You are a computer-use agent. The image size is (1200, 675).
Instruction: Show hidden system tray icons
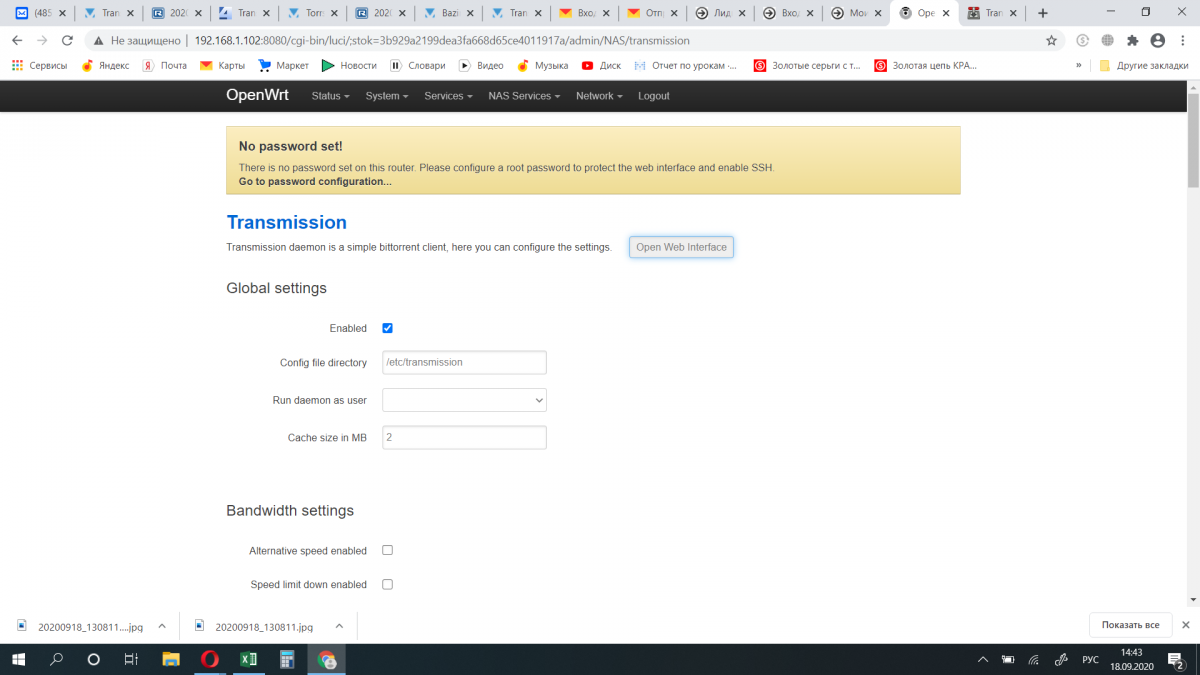[984, 660]
